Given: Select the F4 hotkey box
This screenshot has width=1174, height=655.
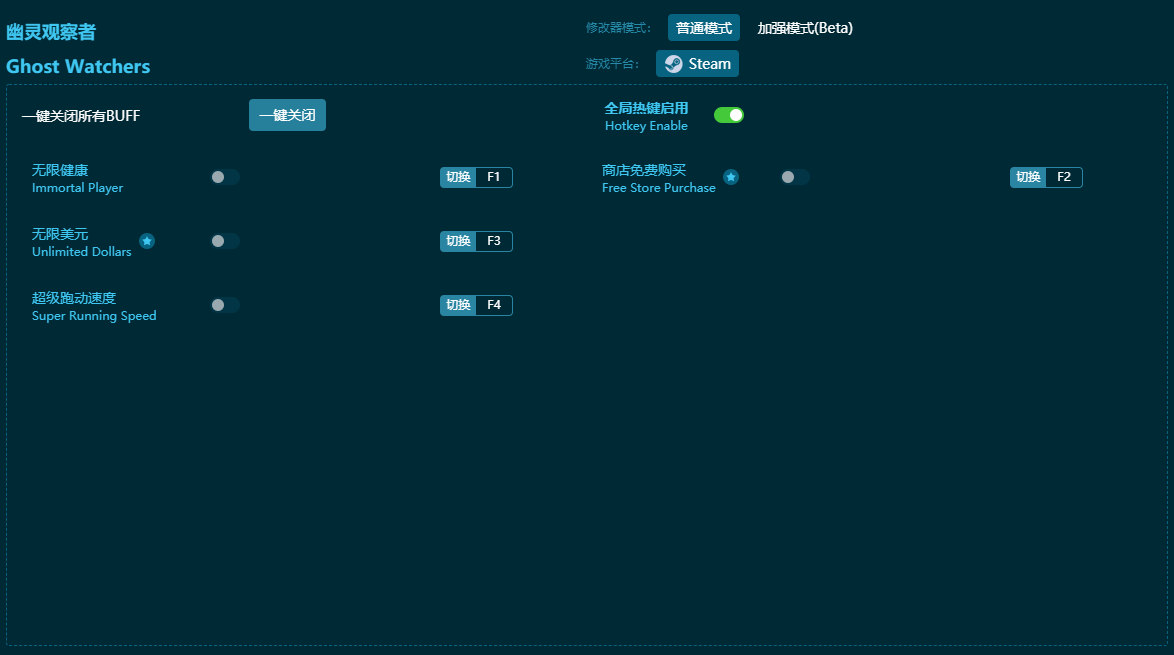Looking at the screenshot, I should (x=494, y=305).
